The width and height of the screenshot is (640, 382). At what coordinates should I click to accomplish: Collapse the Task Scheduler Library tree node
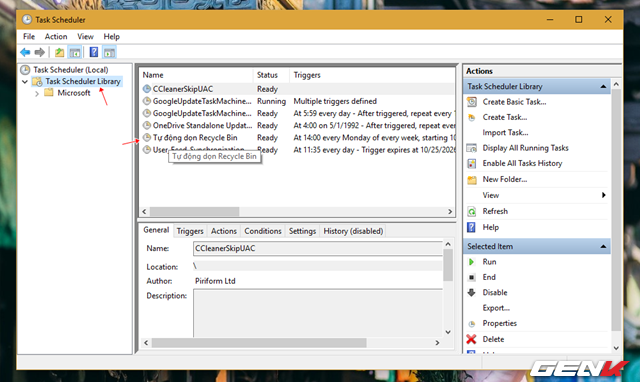pos(24,82)
